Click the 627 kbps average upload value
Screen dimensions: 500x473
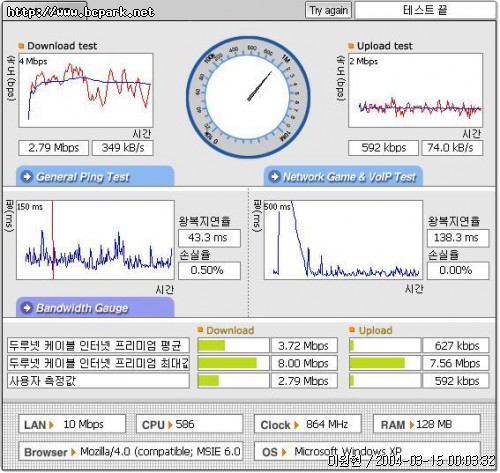456,345
